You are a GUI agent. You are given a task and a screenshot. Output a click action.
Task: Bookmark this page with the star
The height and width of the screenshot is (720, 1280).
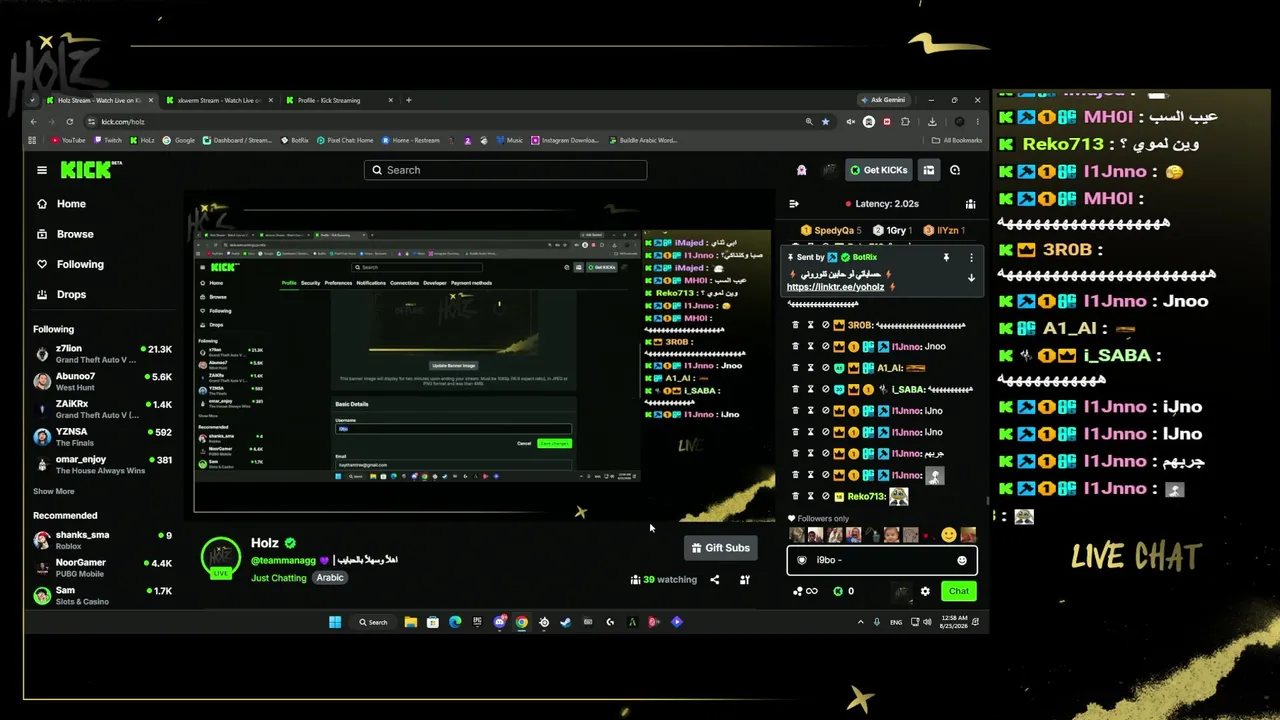point(825,122)
